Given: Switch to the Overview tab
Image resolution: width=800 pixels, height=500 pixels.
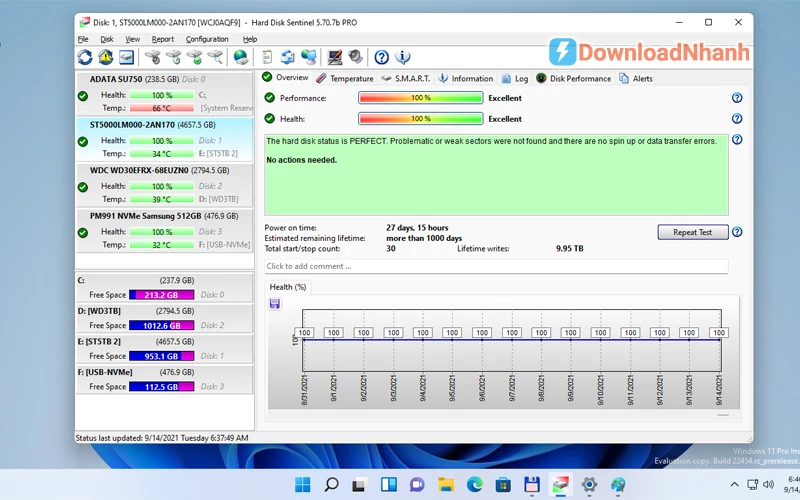Looking at the screenshot, I should pyautogui.click(x=285, y=78).
